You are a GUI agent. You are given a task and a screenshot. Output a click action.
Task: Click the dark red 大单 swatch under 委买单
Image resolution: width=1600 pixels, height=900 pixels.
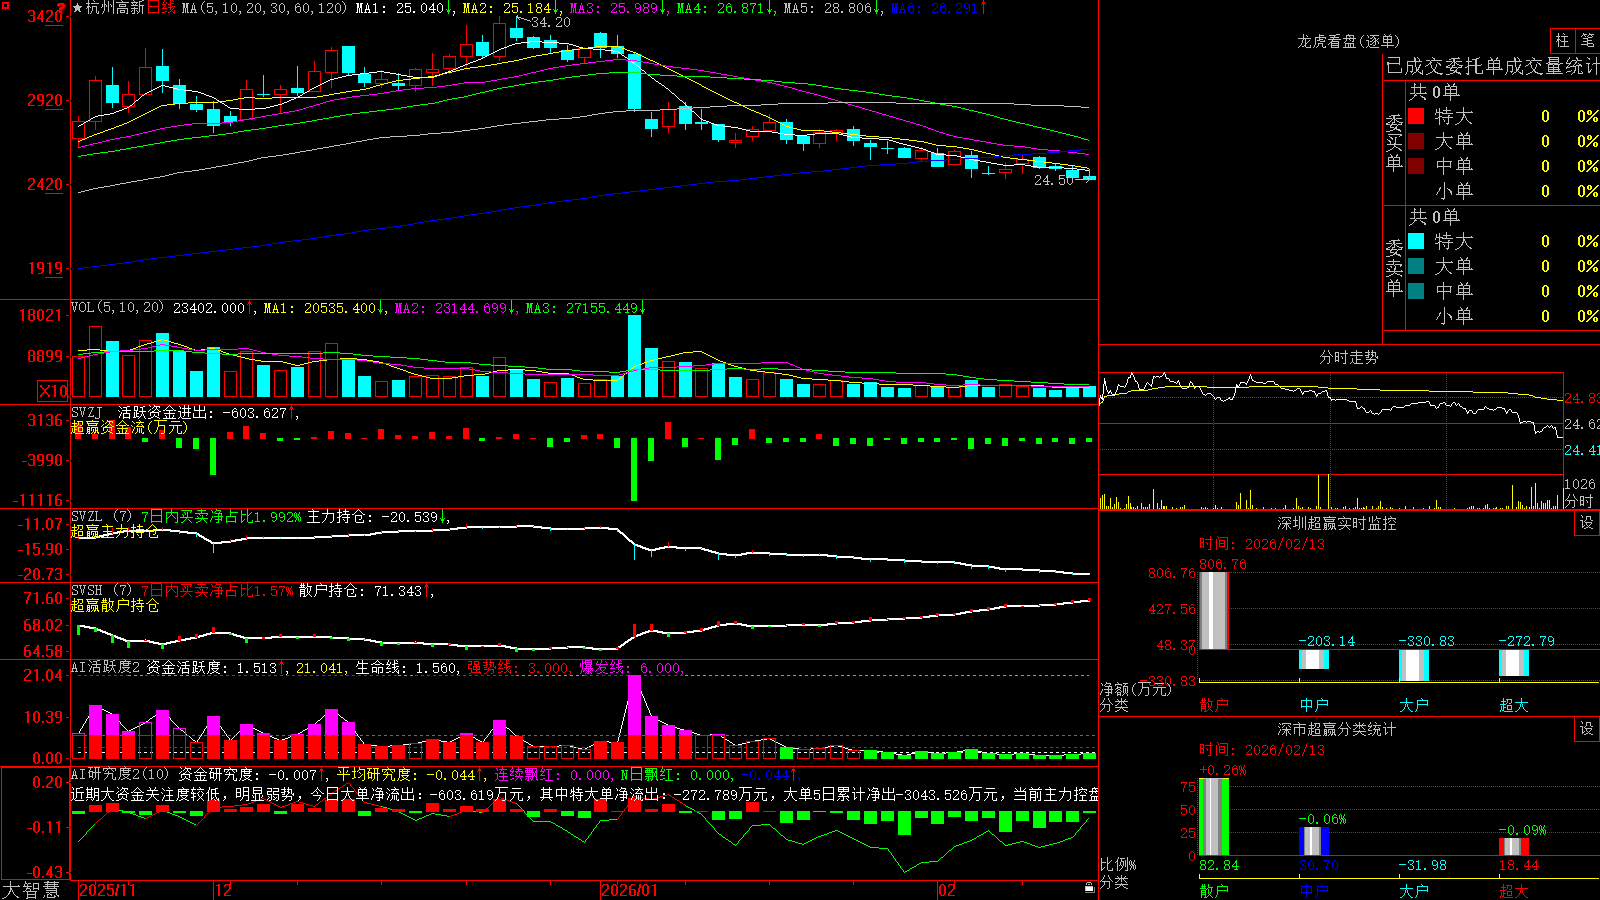pos(1416,141)
